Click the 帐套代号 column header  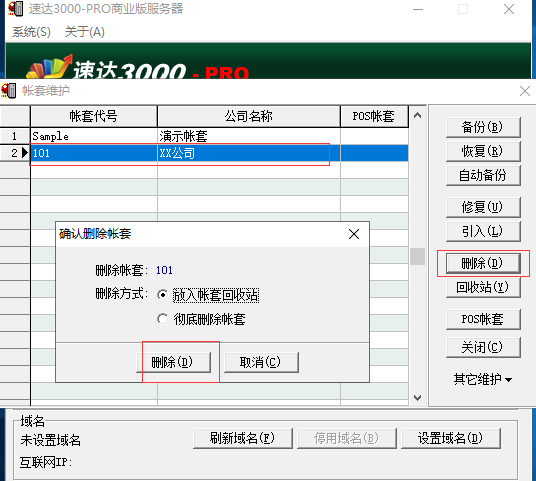(x=94, y=116)
